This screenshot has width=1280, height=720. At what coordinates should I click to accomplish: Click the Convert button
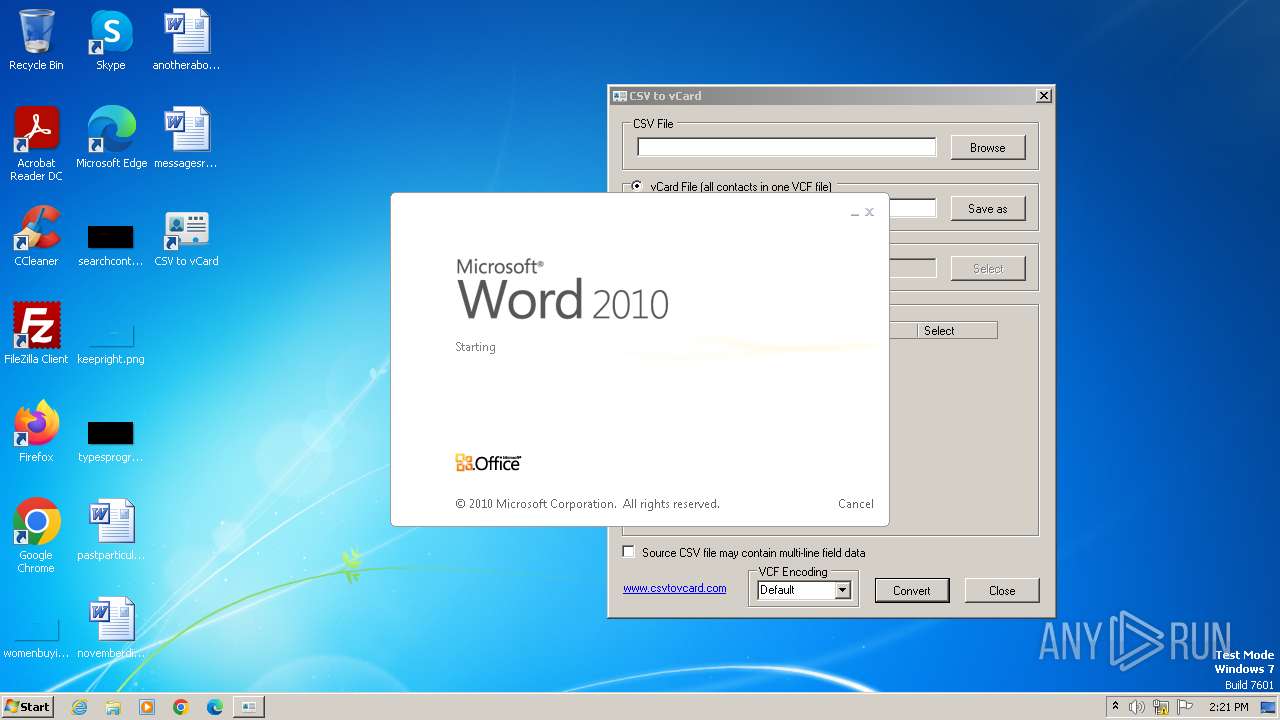coord(911,590)
